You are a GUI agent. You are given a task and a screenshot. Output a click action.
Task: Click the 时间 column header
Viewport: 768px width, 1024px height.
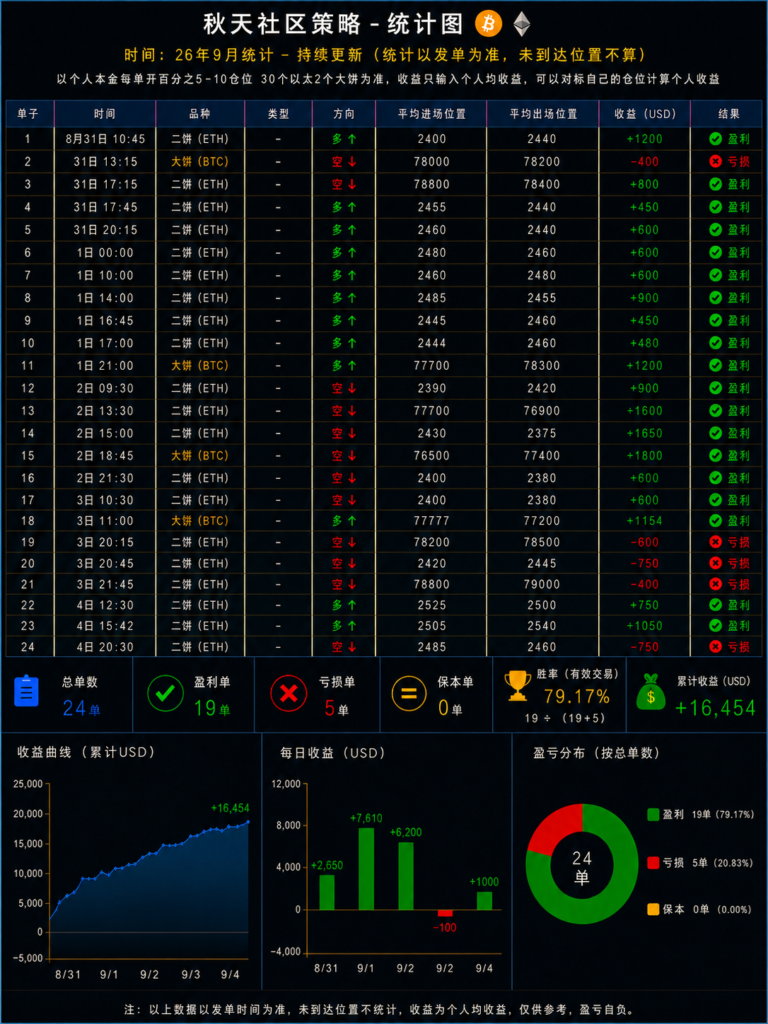tap(104, 114)
